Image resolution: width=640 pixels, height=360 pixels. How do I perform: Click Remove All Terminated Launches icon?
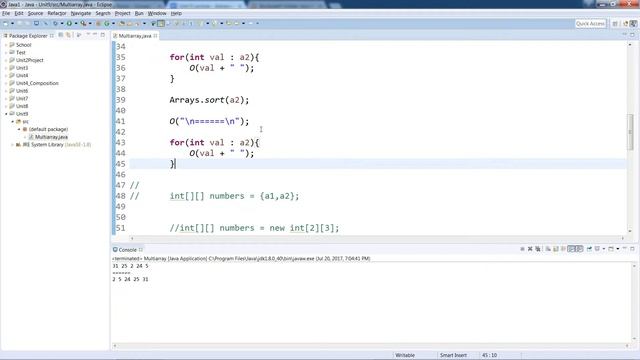538,249
